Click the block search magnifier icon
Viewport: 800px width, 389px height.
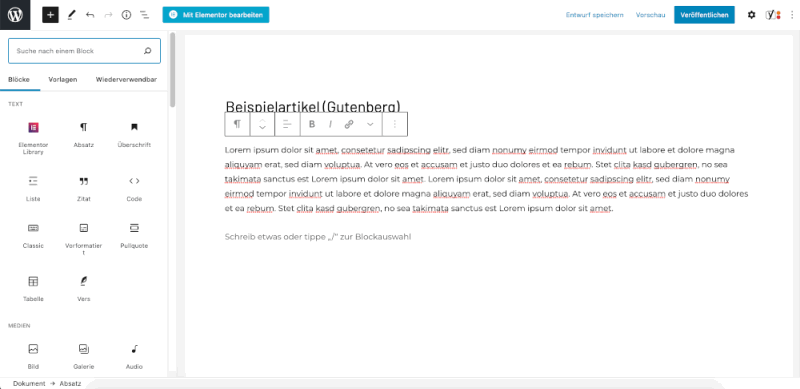coord(147,51)
